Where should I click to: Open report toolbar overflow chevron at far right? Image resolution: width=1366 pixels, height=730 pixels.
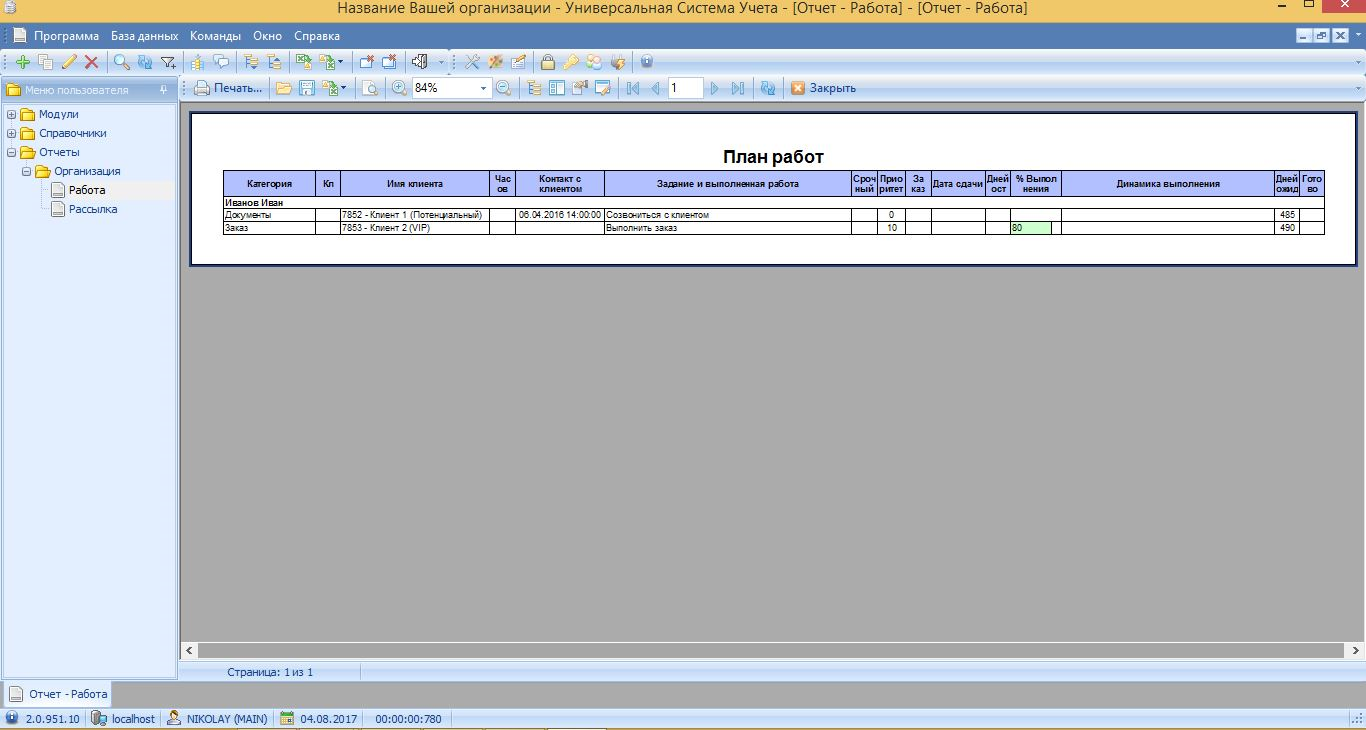[1358, 88]
